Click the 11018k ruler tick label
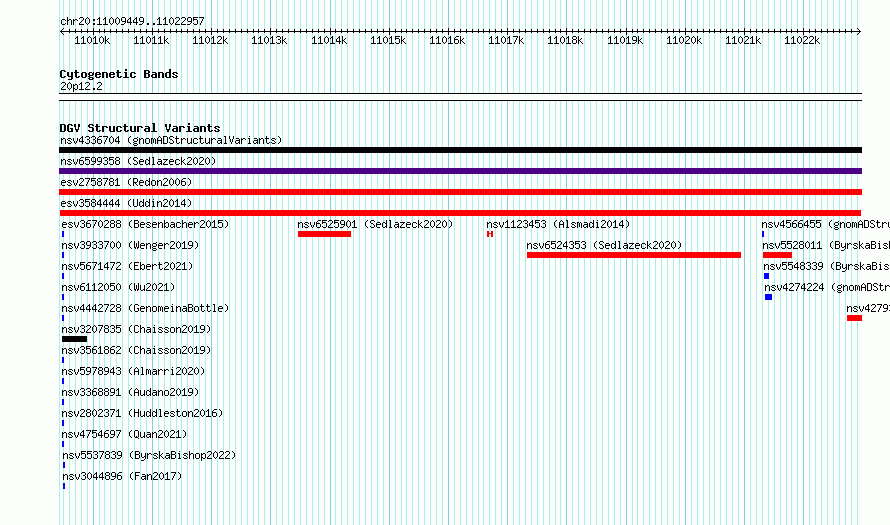 pyautogui.click(x=565, y=41)
